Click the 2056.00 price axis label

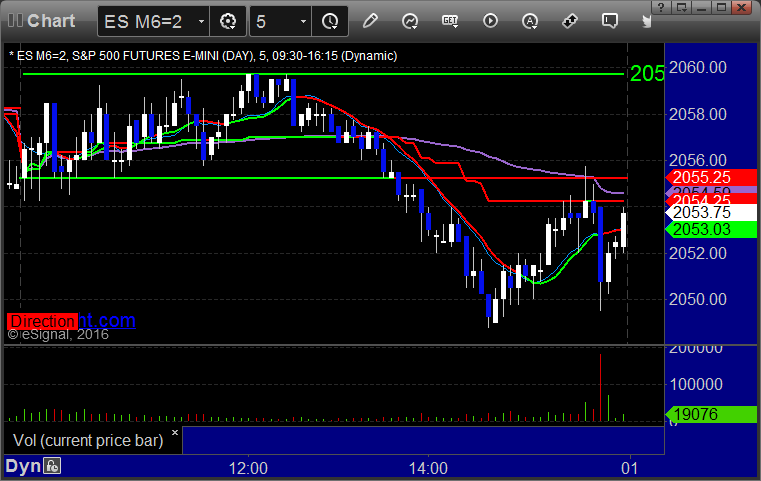coord(698,160)
